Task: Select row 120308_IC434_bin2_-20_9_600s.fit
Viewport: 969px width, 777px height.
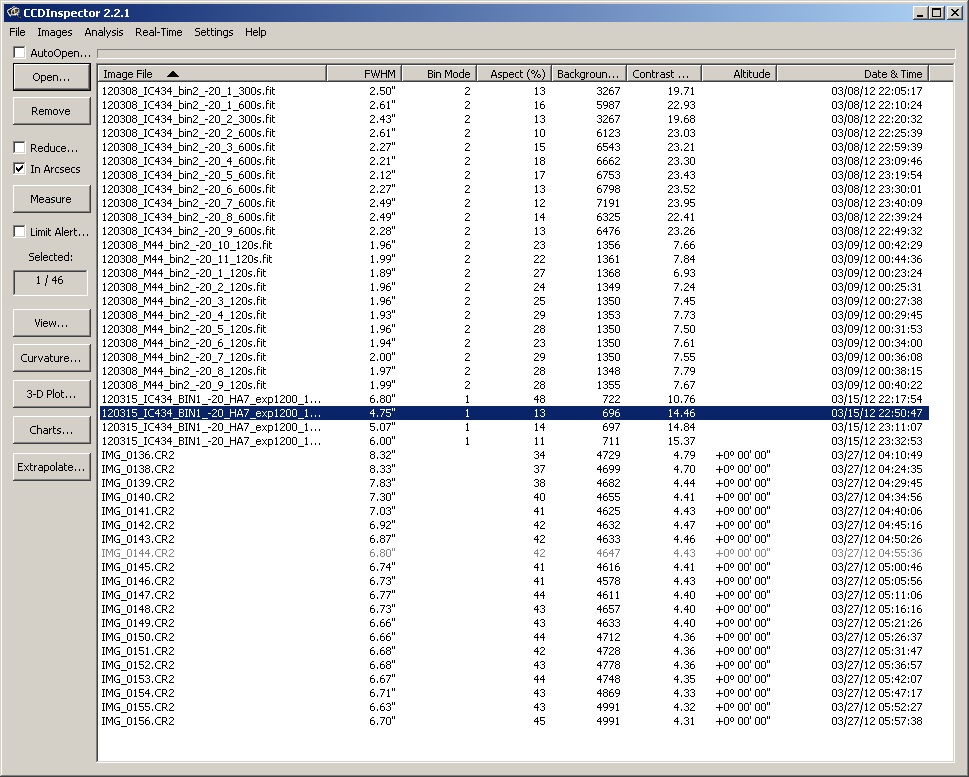Action: click(x=514, y=231)
